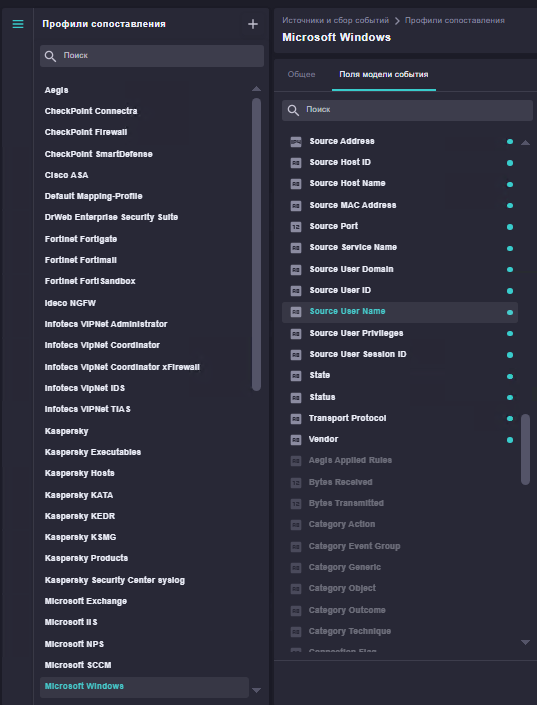The width and height of the screenshot is (537, 705).
Task: Click the up arrow of profiles list scrollbar
Action: (x=256, y=89)
